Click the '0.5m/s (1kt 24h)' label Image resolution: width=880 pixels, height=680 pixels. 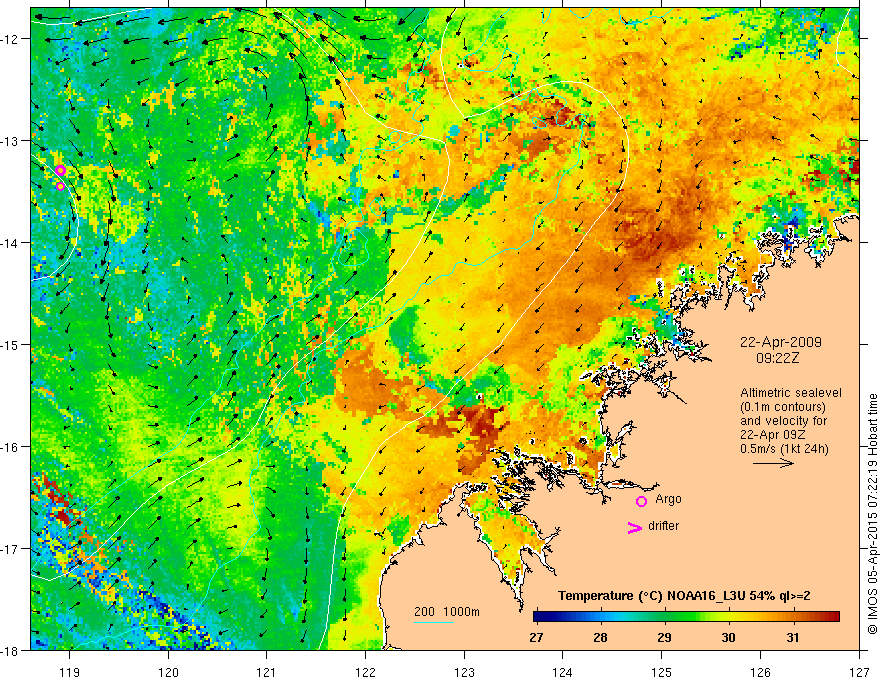pyautogui.click(x=784, y=448)
